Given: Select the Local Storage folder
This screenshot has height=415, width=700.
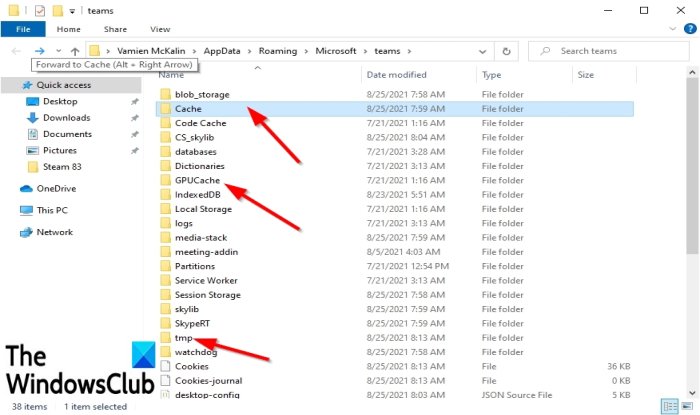Looking at the screenshot, I should point(203,209).
